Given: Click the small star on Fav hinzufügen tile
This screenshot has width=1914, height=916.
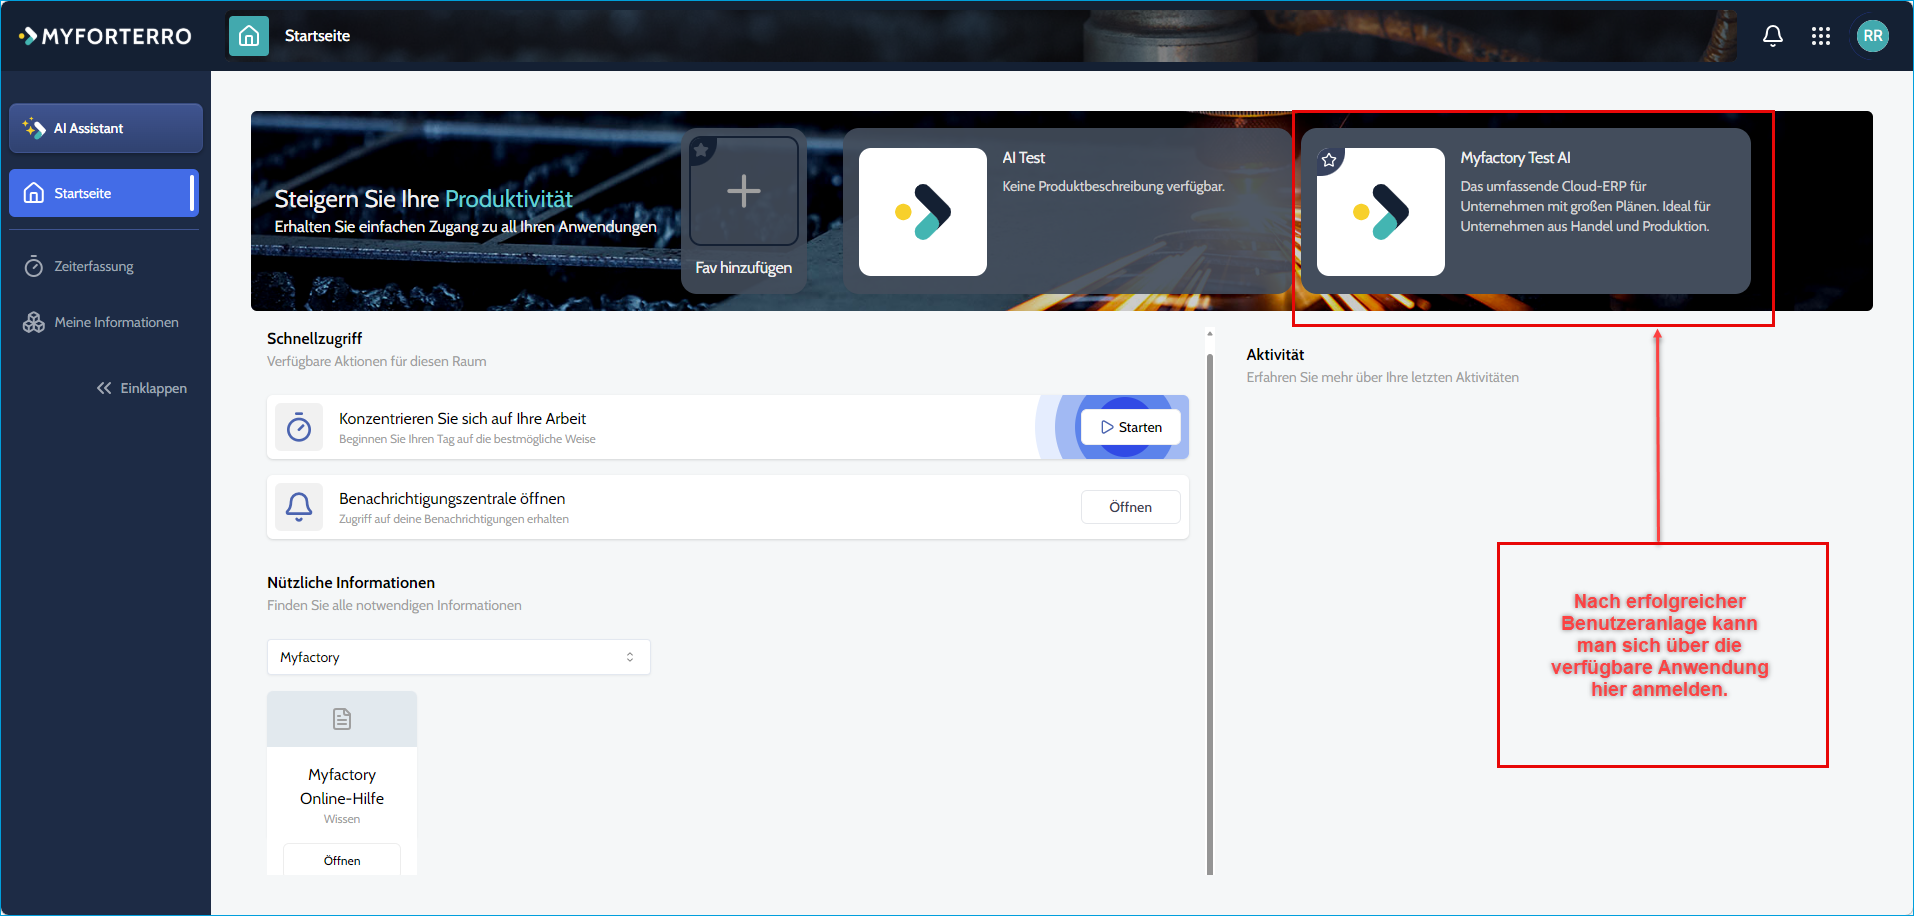Looking at the screenshot, I should pos(702,150).
